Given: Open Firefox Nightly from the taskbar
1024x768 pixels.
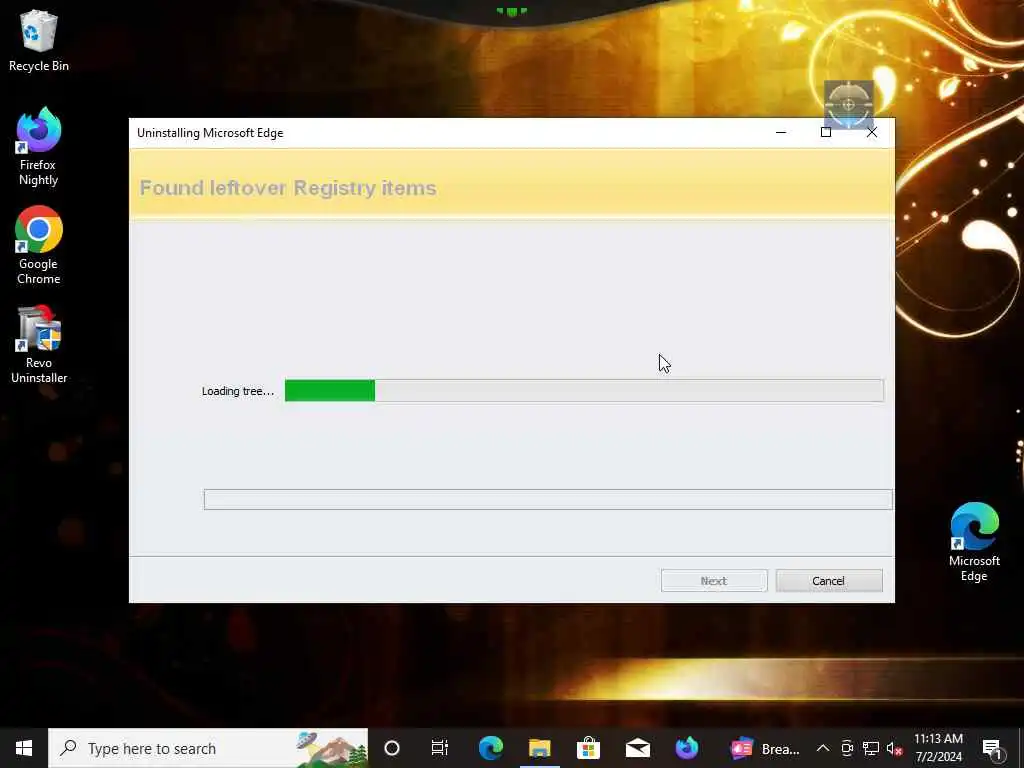Looking at the screenshot, I should tap(686, 748).
